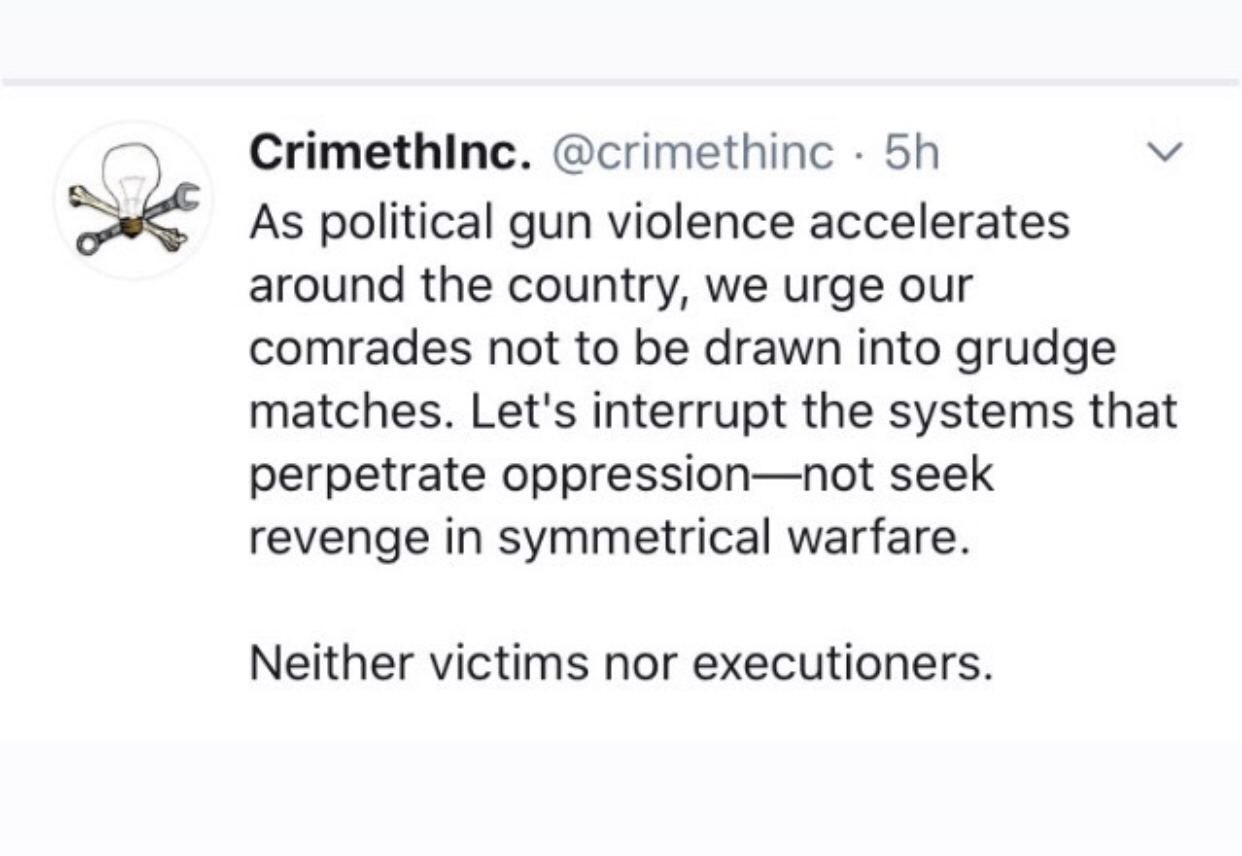Click the line "around the country, we urge our"
Image resolution: width=1242 pixels, height=856 pixels.
click(610, 286)
